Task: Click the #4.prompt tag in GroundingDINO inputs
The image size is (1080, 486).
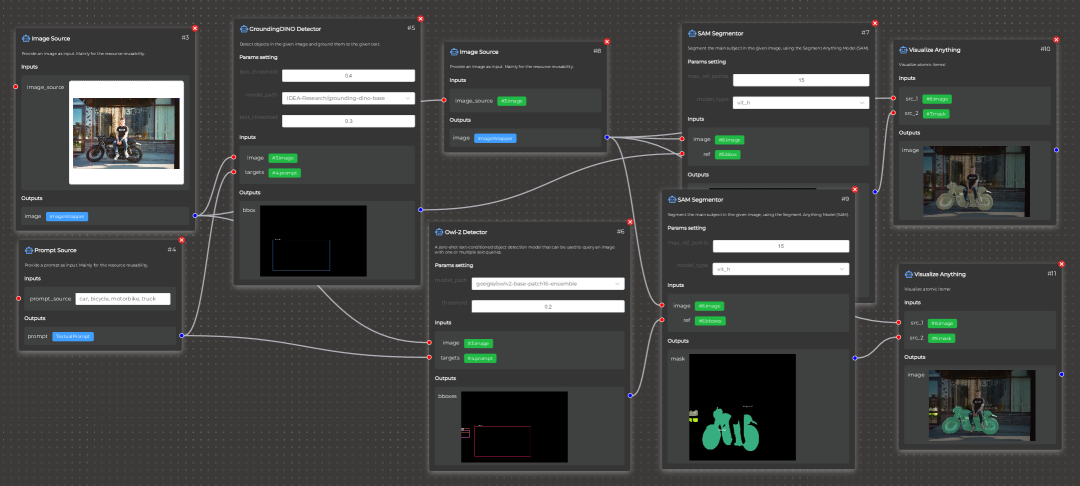Action: pyautogui.click(x=285, y=173)
